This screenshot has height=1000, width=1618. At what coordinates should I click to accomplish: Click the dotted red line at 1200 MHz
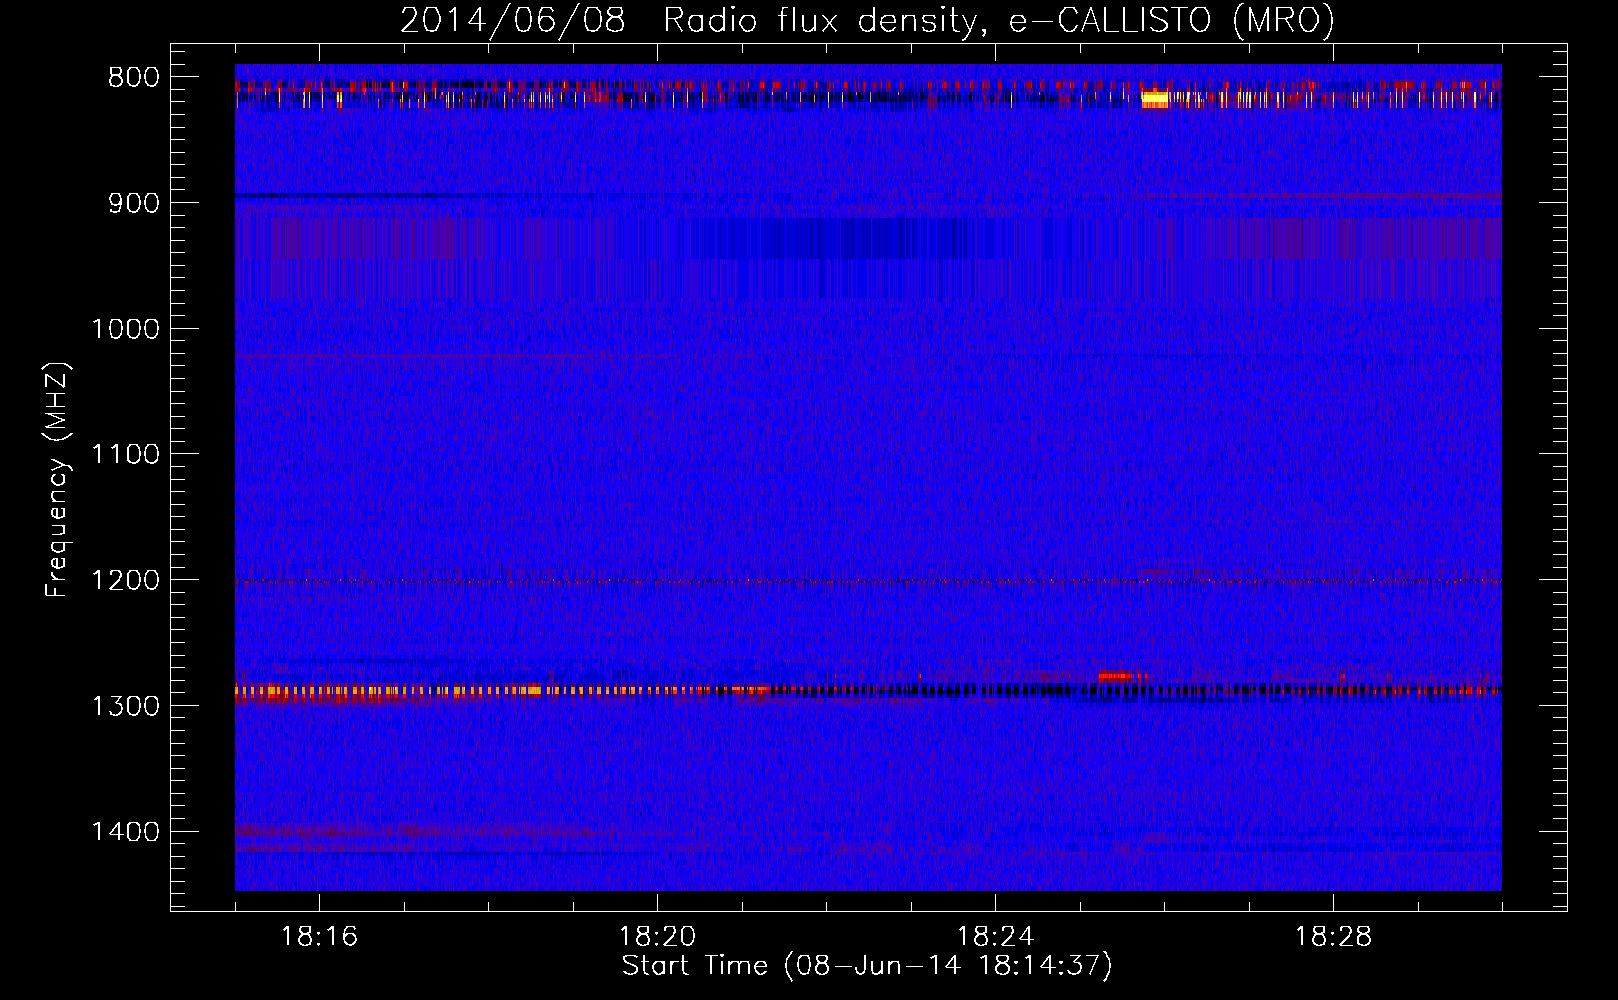pyautogui.click(x=868, y=581)
